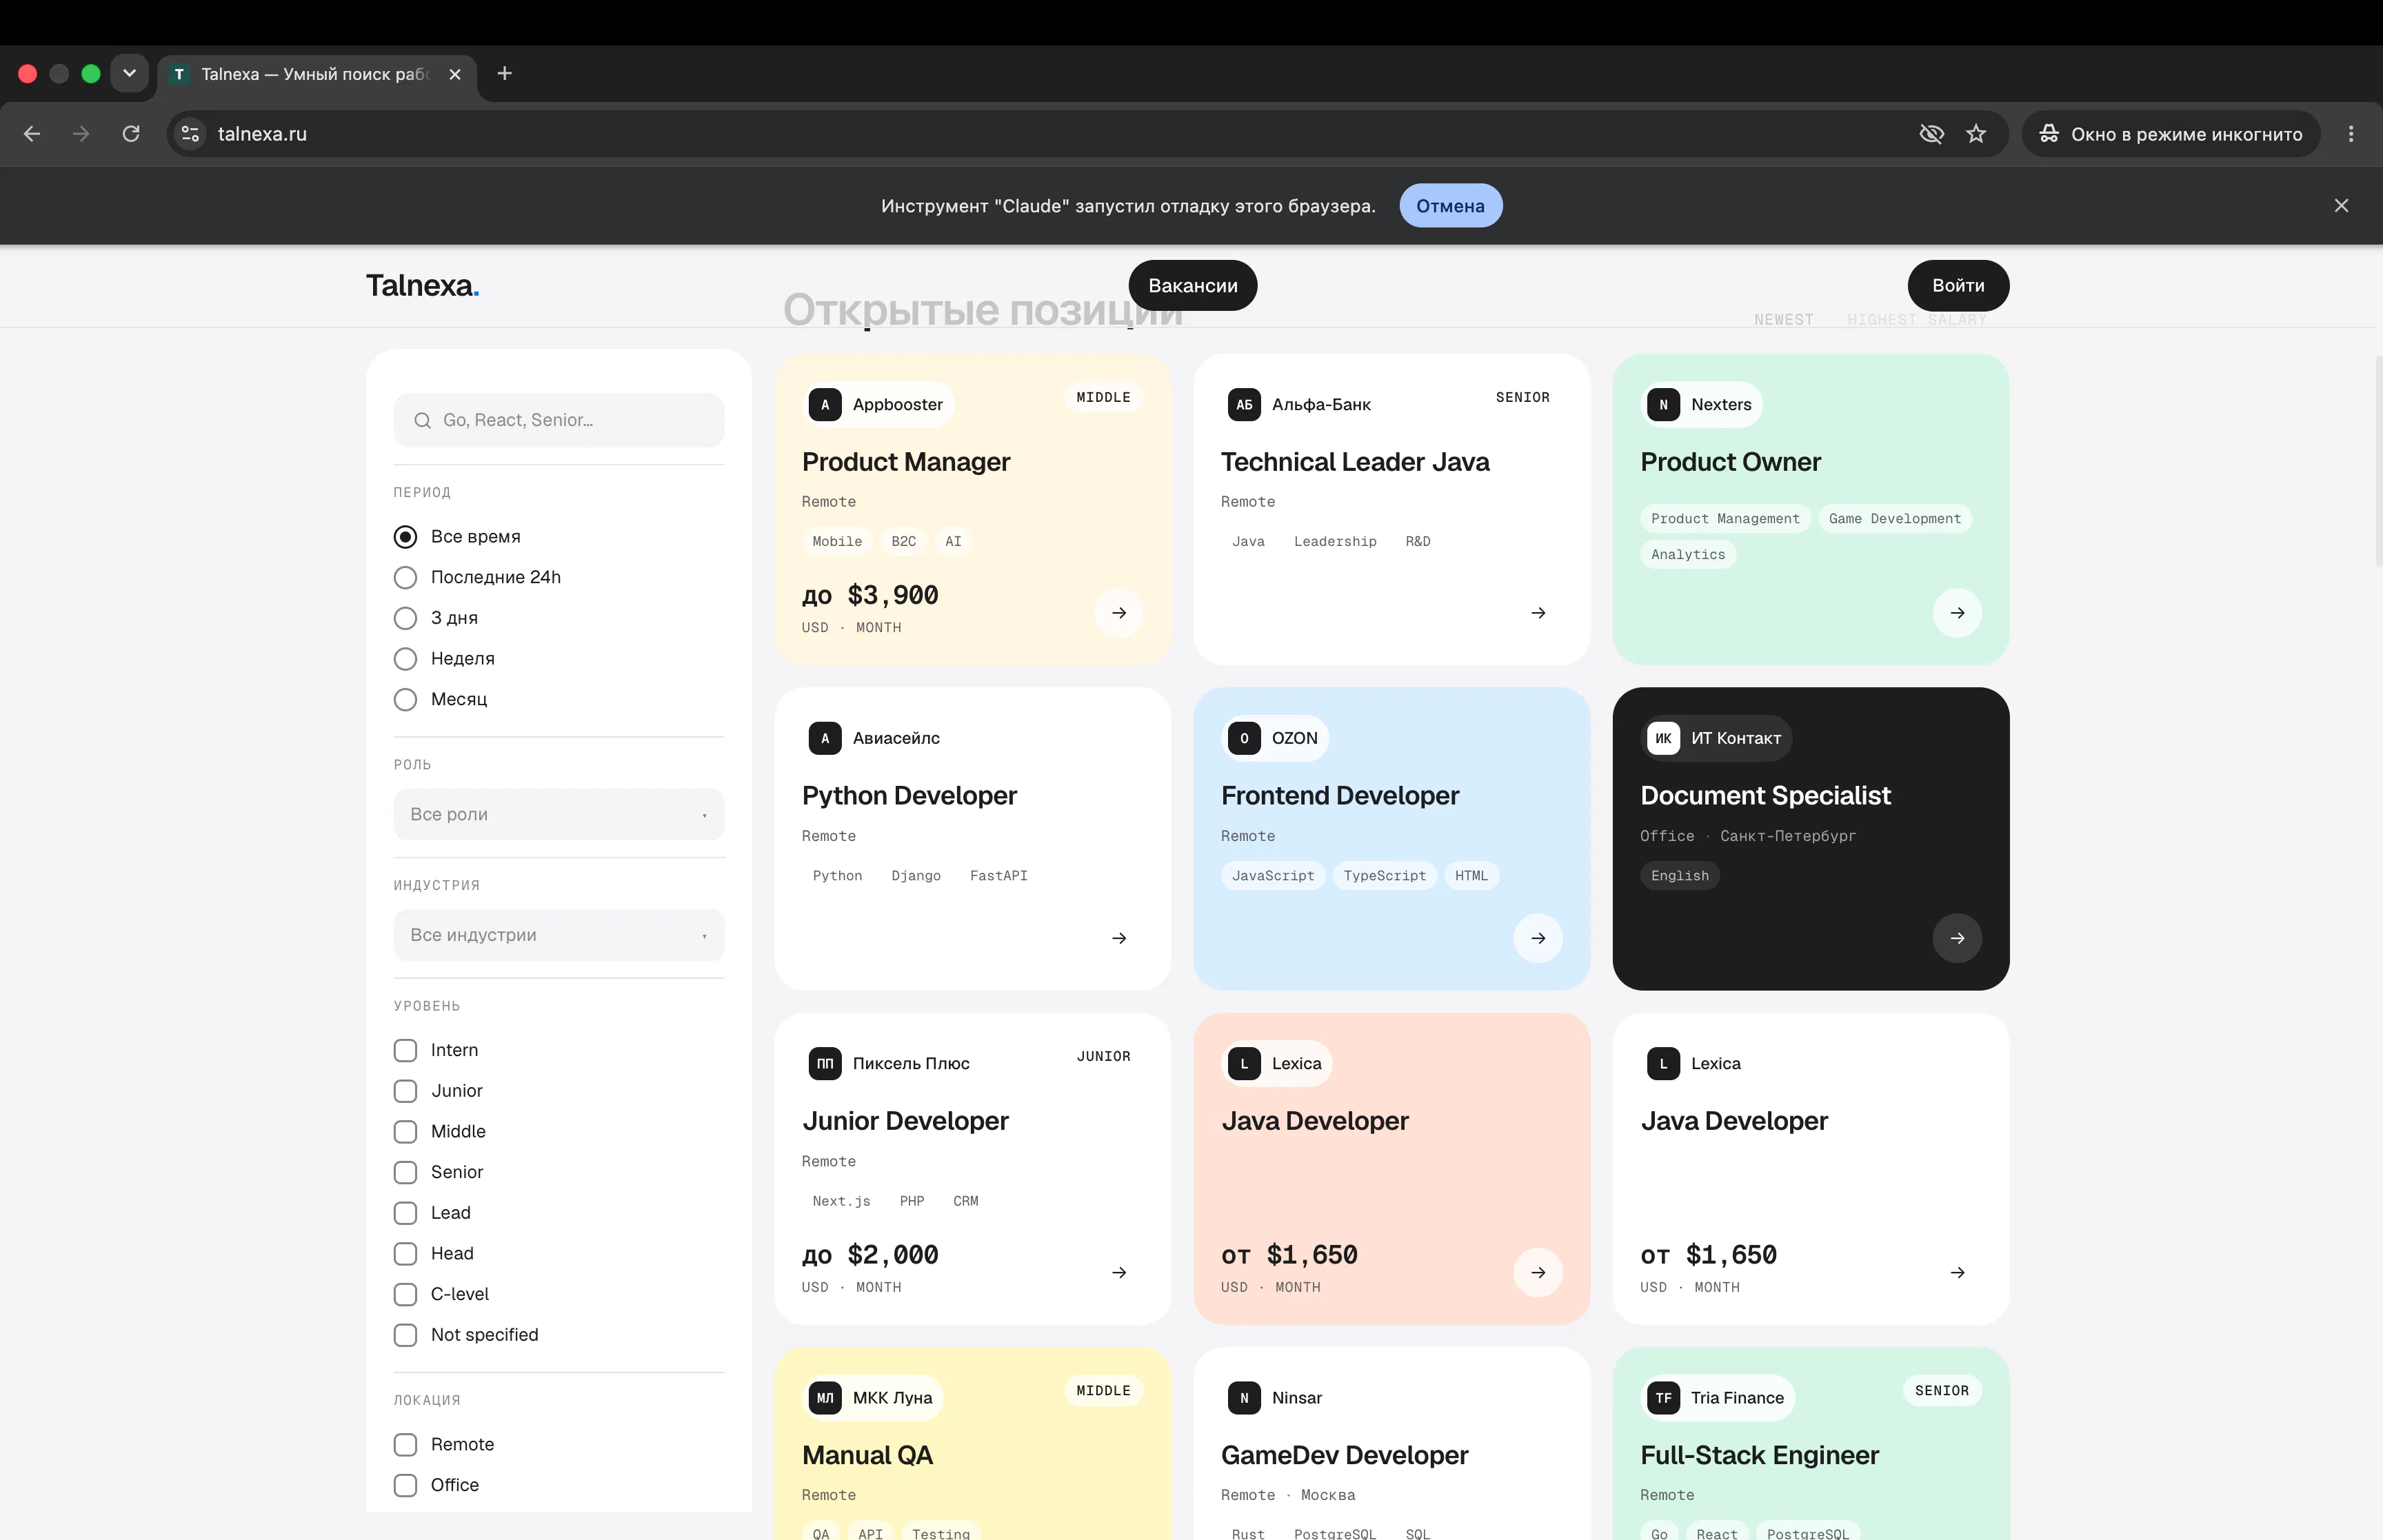Open Frontend Developer card arrow
This screenshot has height=1540, width=2383.
point(1538,938)
